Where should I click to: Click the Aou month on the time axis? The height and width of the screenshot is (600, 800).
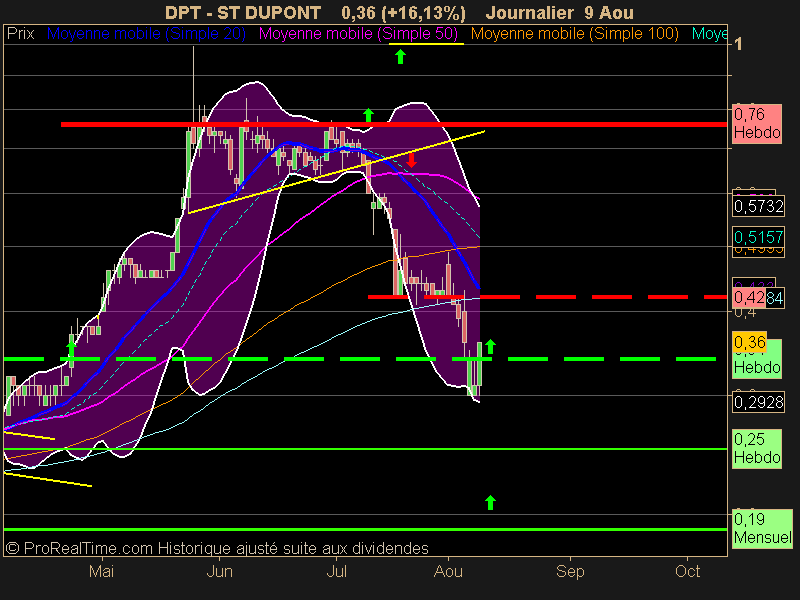448,571
